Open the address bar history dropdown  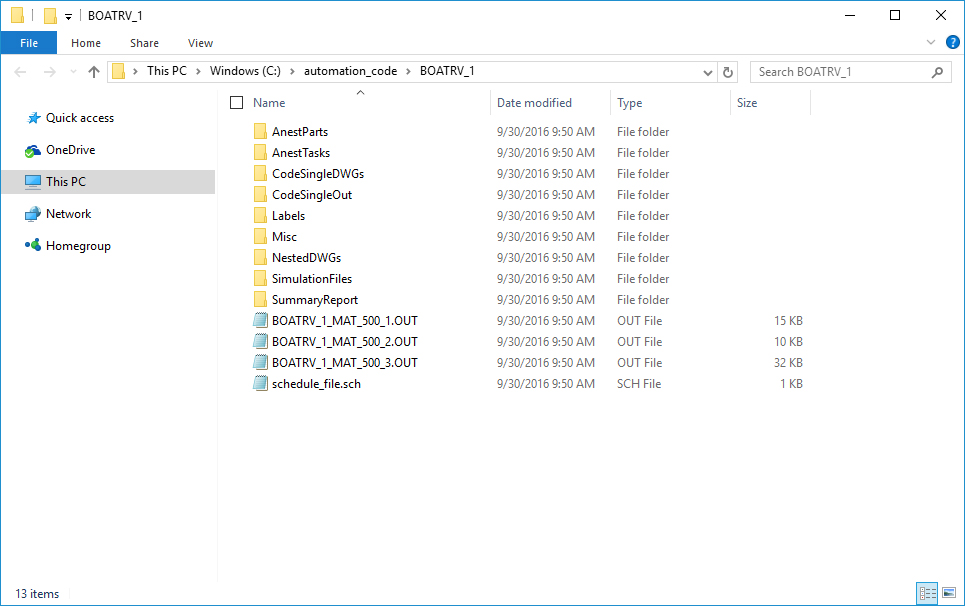point(708,71)
